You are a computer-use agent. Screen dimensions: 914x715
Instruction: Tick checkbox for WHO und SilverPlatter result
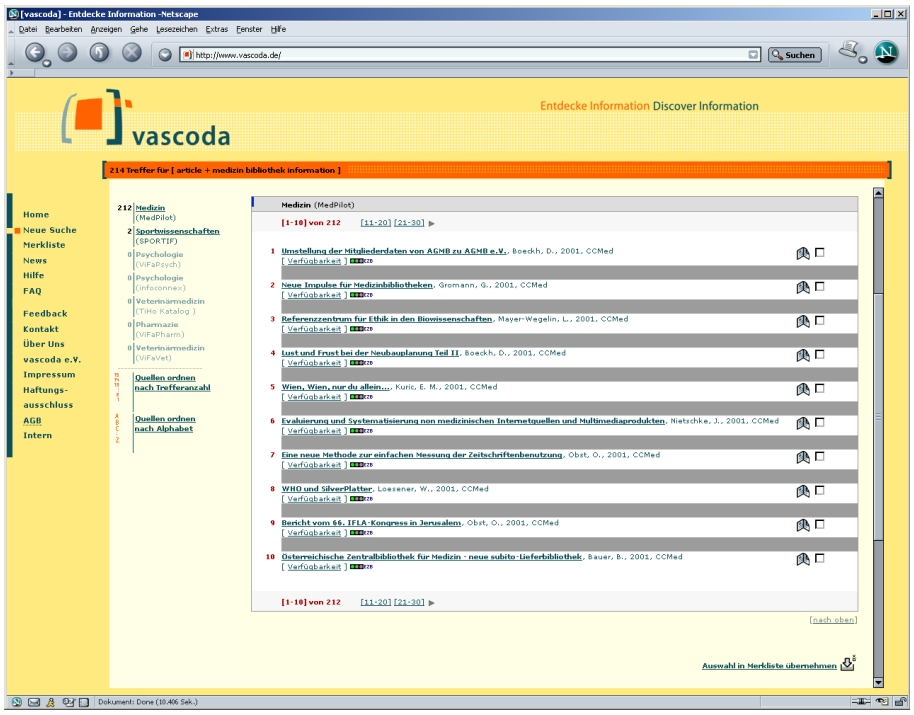820,490
